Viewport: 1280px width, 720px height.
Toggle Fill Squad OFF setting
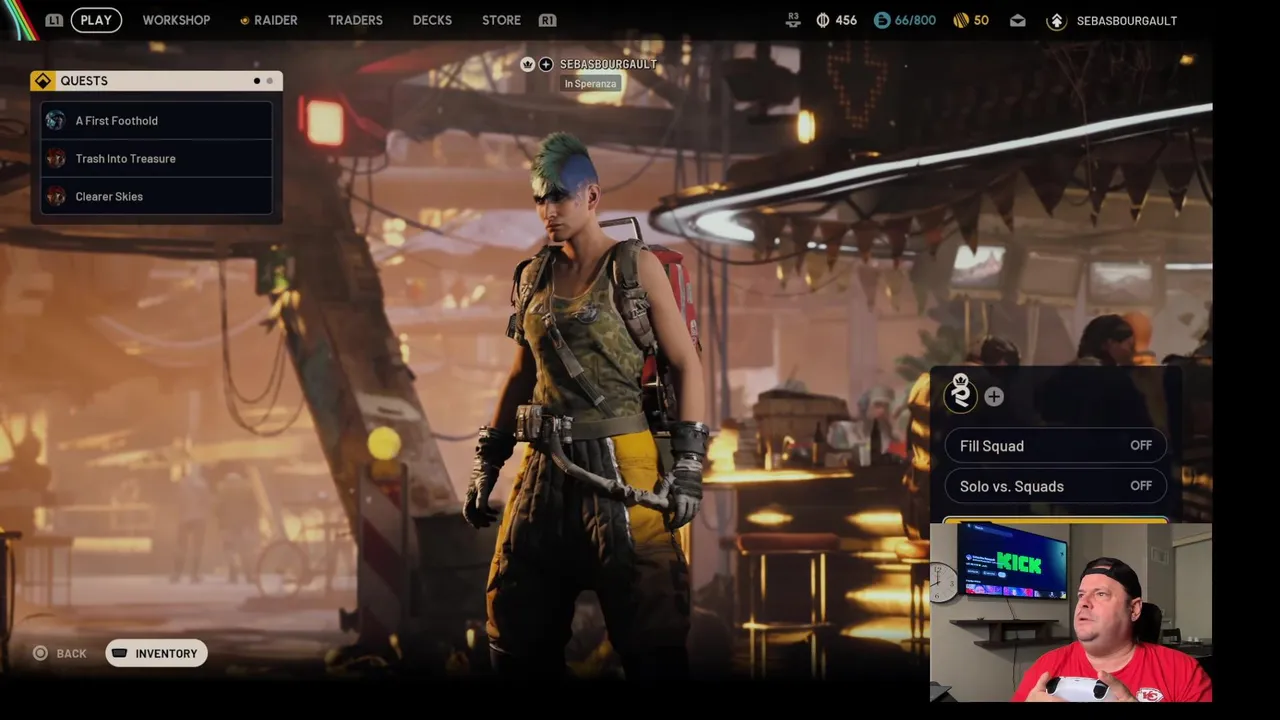pos(1055,446)
